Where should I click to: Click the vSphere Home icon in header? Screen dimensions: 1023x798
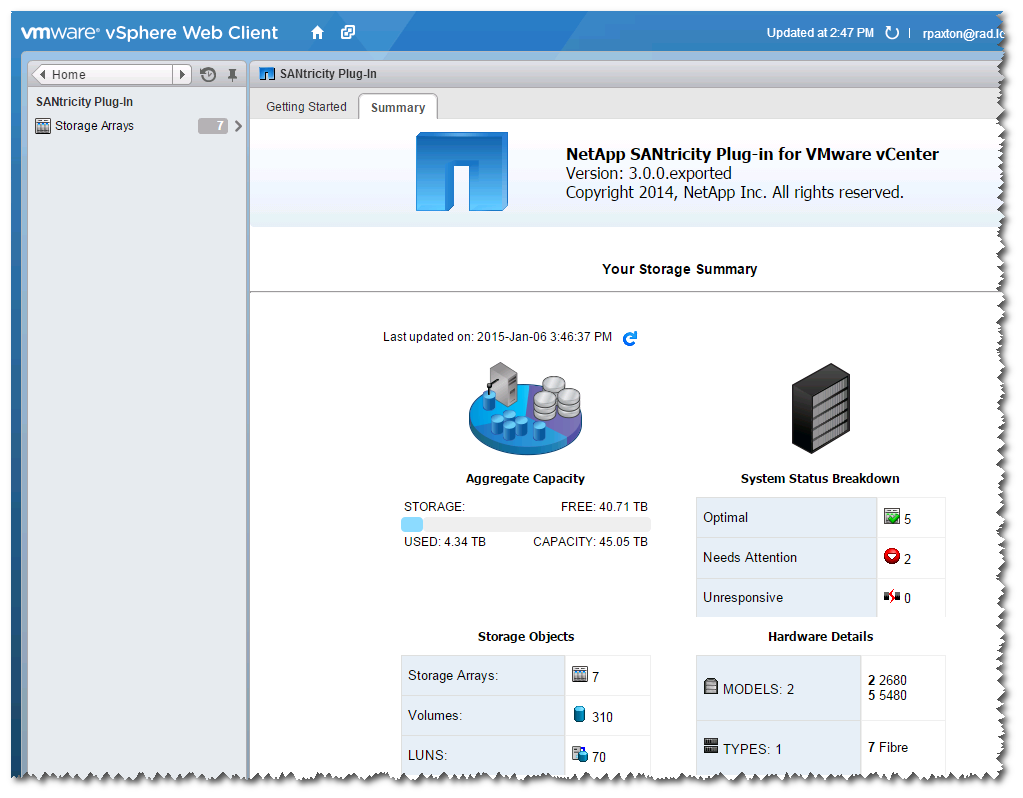318,33
